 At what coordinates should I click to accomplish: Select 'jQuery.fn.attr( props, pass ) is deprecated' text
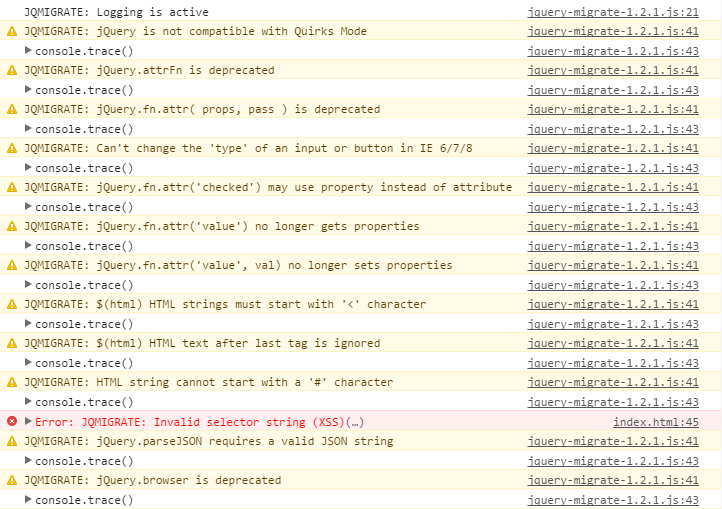[x=239, y=110]
